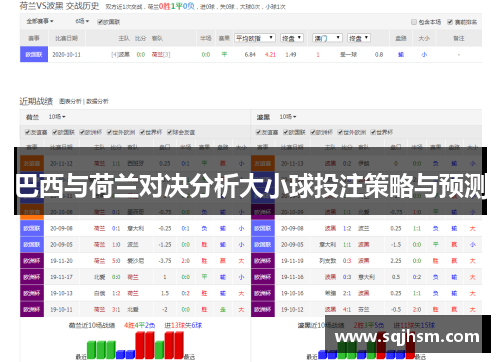Screen dimensions: 500x362
Task: Click date 19-10-13 in 荷兰 table
Action: [x=61, y=294]
